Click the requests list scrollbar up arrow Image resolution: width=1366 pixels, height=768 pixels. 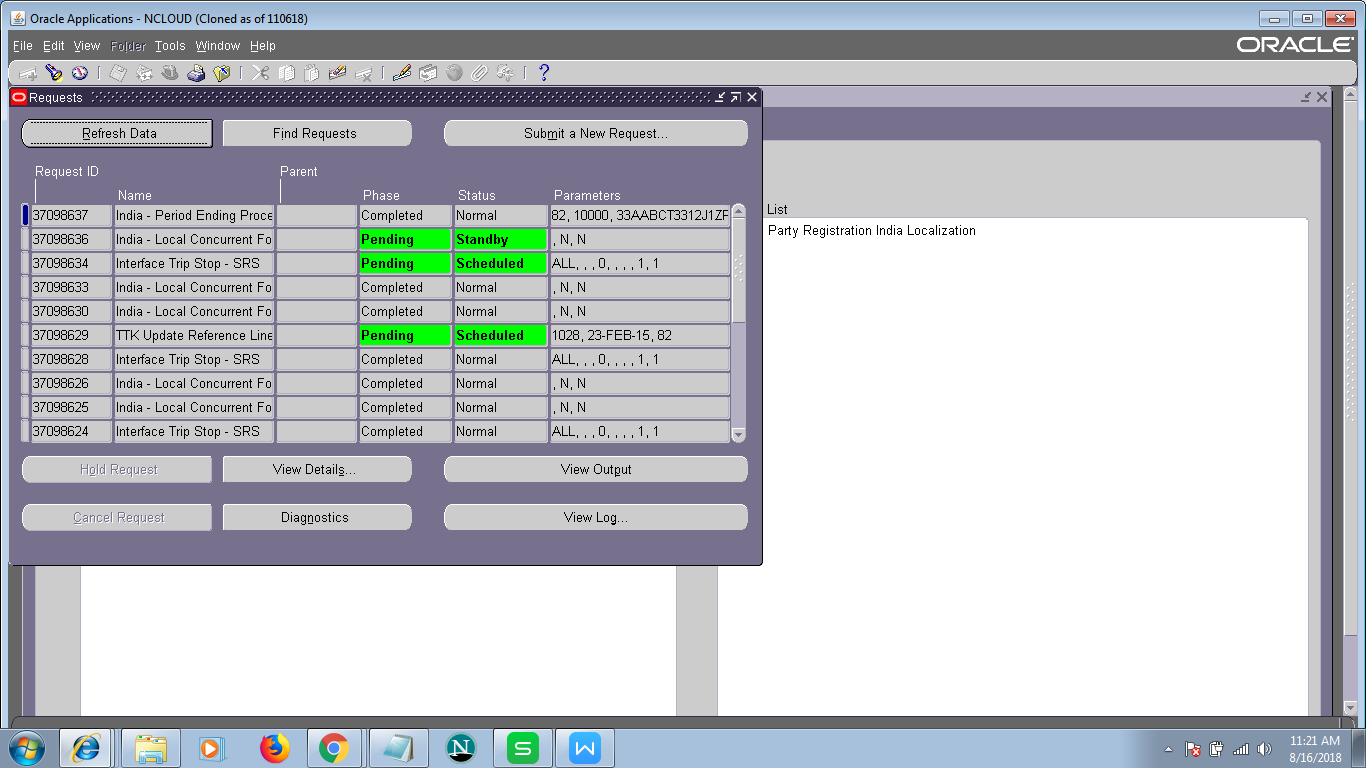(x=739, y=211)
